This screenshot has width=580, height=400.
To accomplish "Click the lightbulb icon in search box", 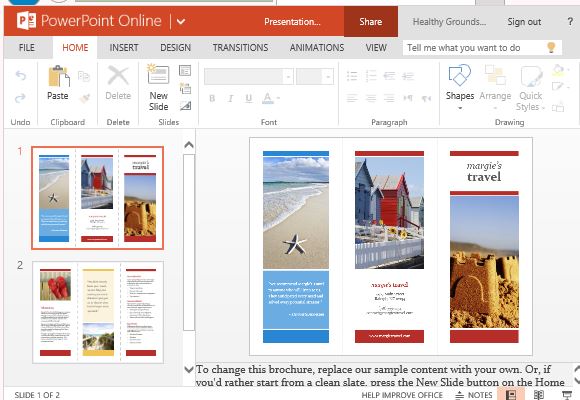I will (x=551, y=47).
